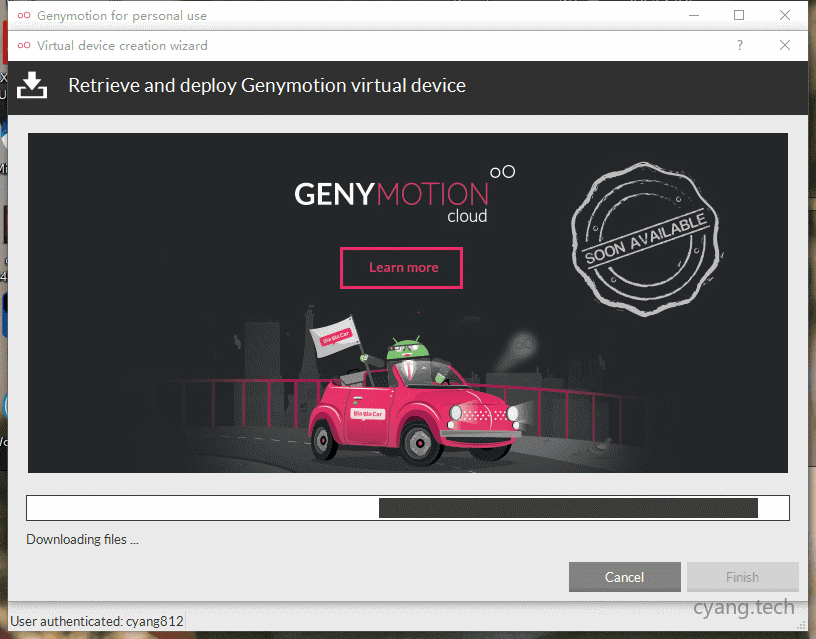Open help with the question mark button
The image size is (816, 639).
point(740,46)
